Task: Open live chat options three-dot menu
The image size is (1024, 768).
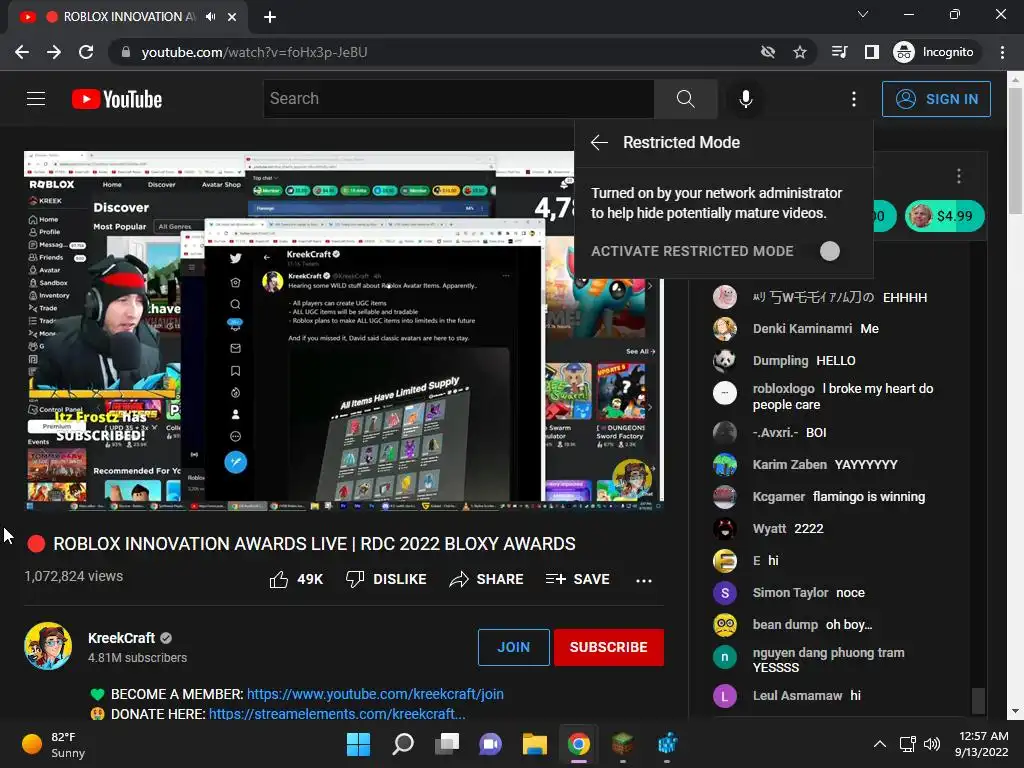Action: [958, 176]
